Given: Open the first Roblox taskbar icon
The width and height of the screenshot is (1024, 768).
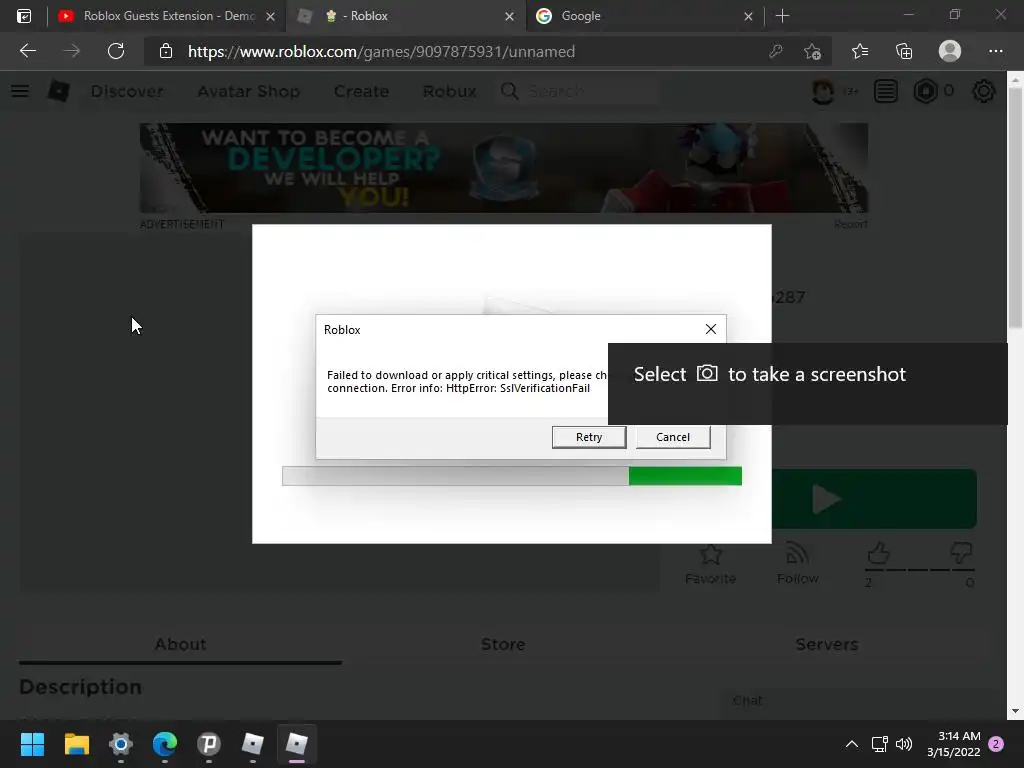Looking at the screenshot, I should point(253,744).
